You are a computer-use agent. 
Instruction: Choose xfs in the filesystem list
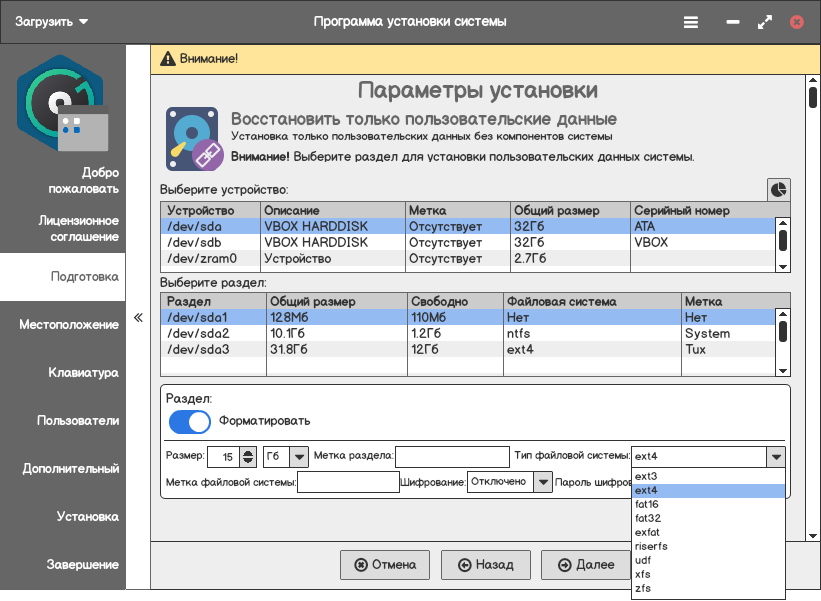644,574
